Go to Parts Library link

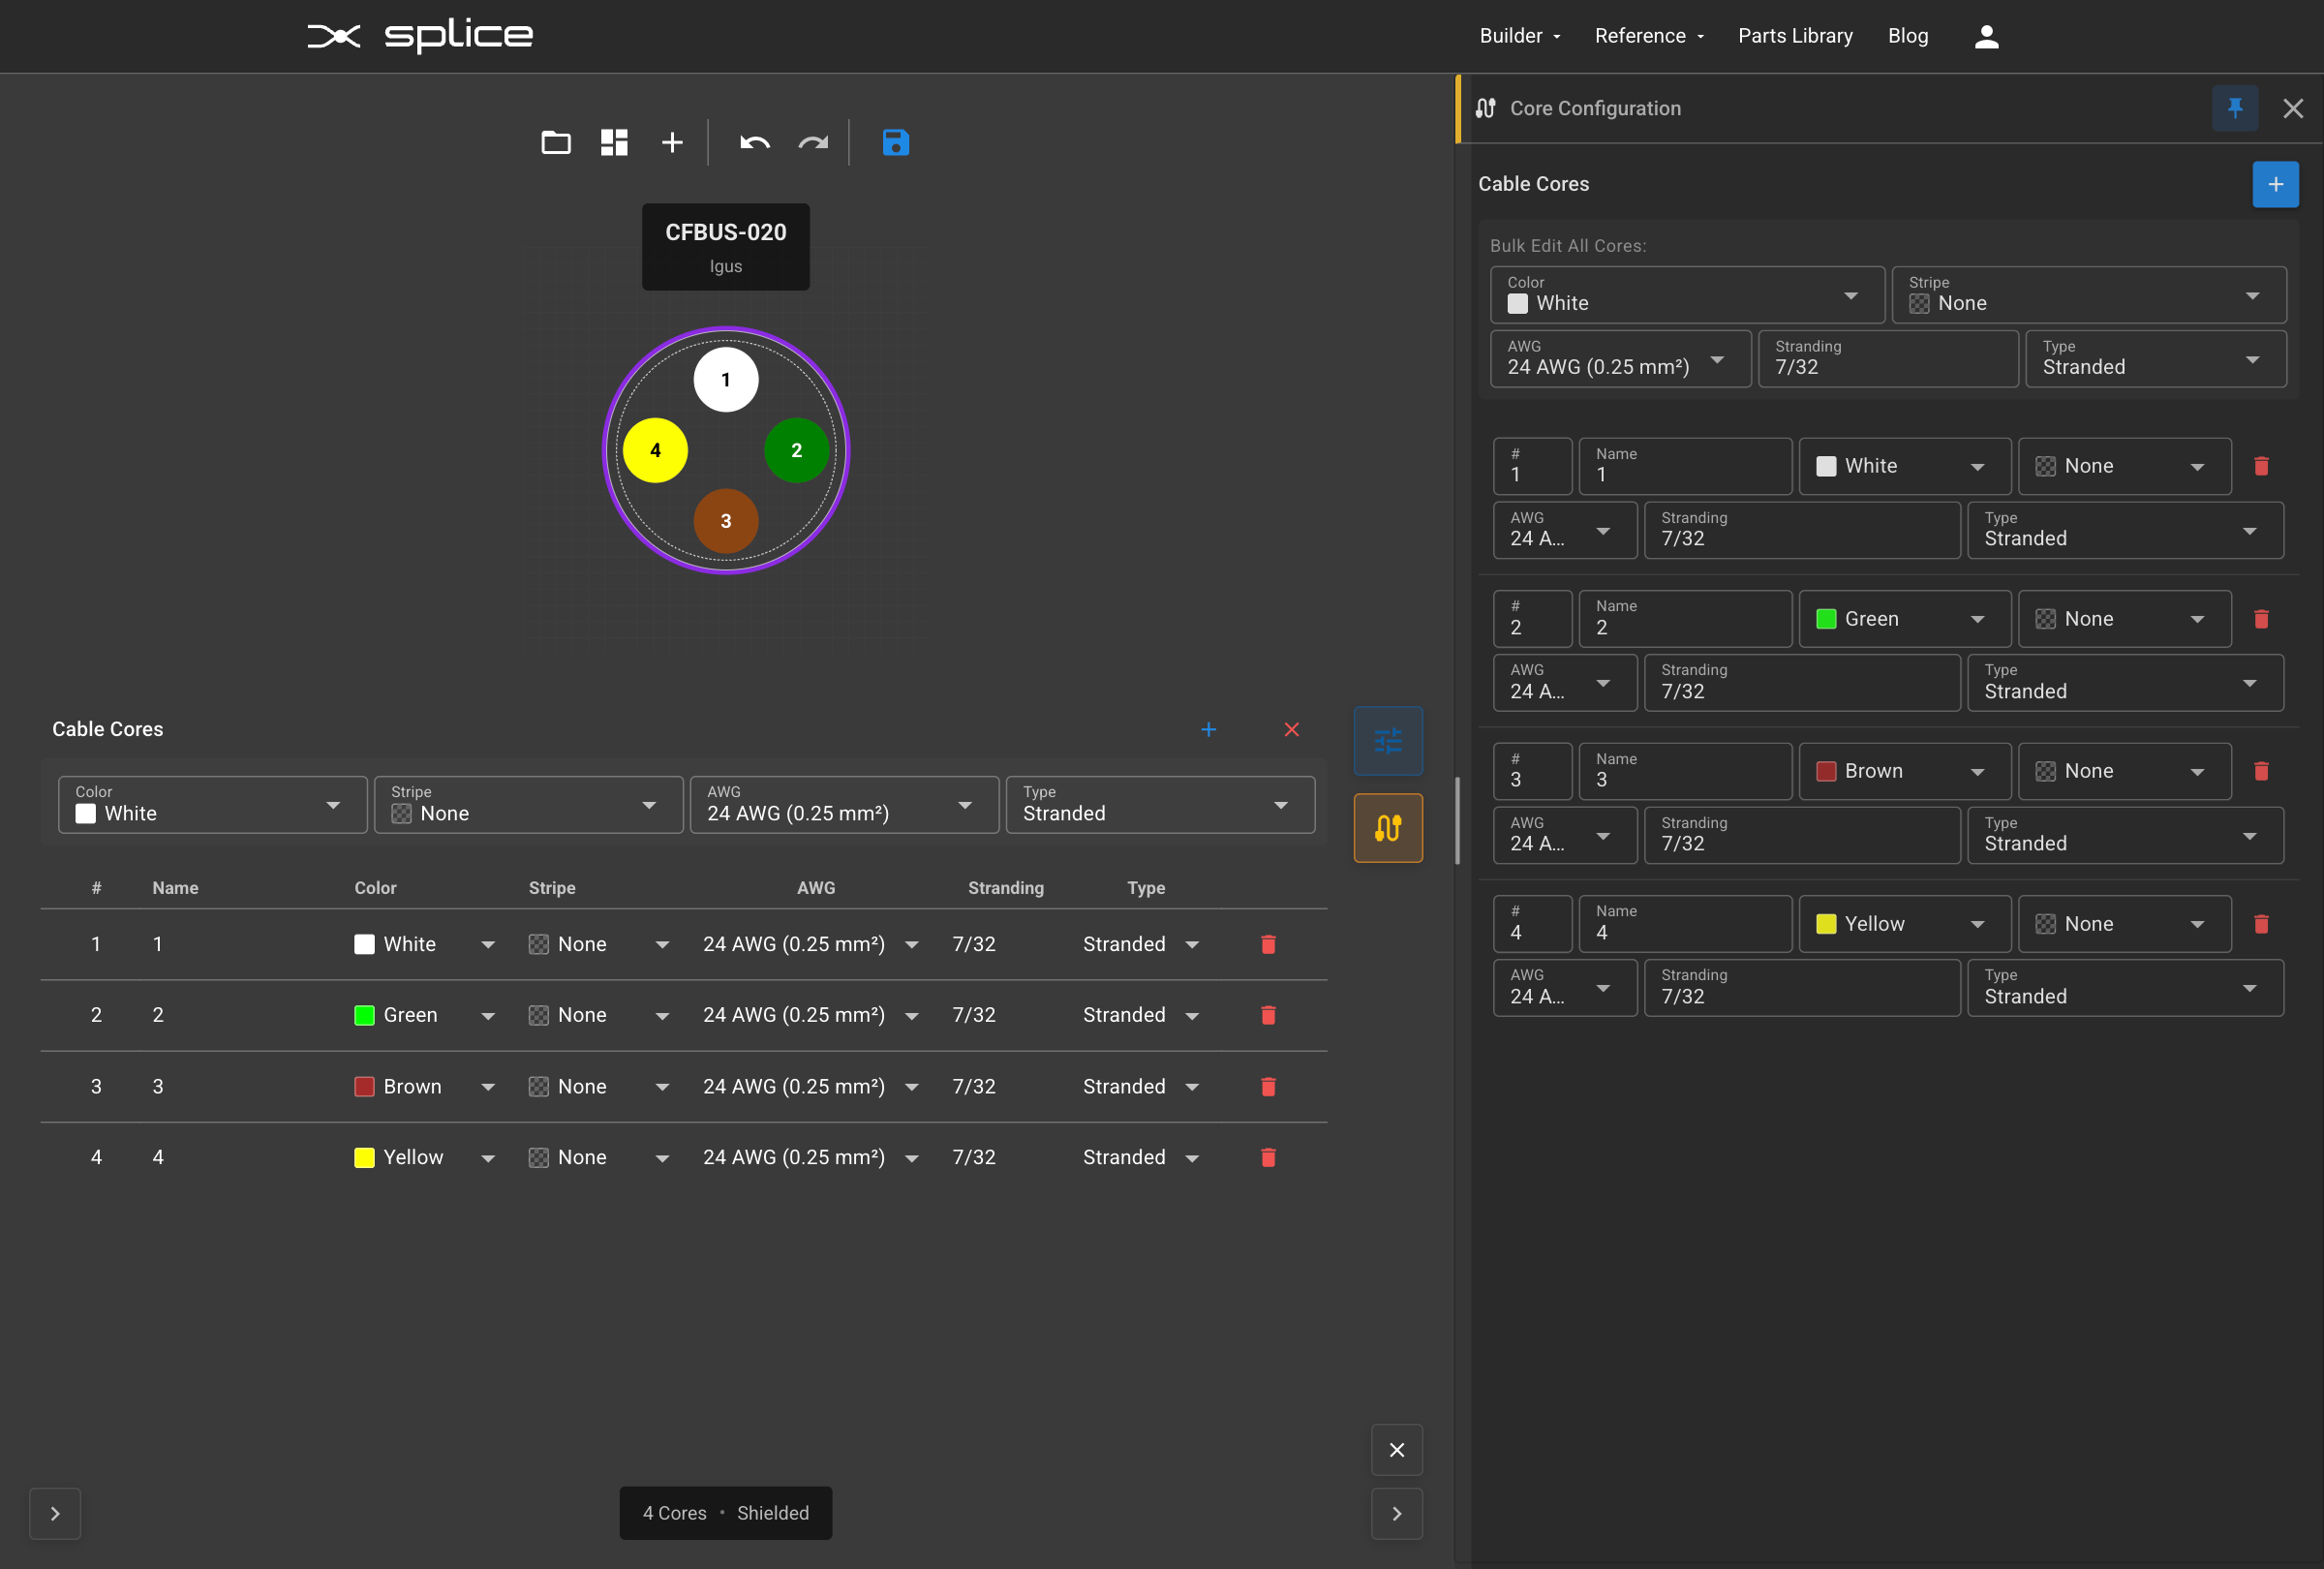click(1794, 36)
